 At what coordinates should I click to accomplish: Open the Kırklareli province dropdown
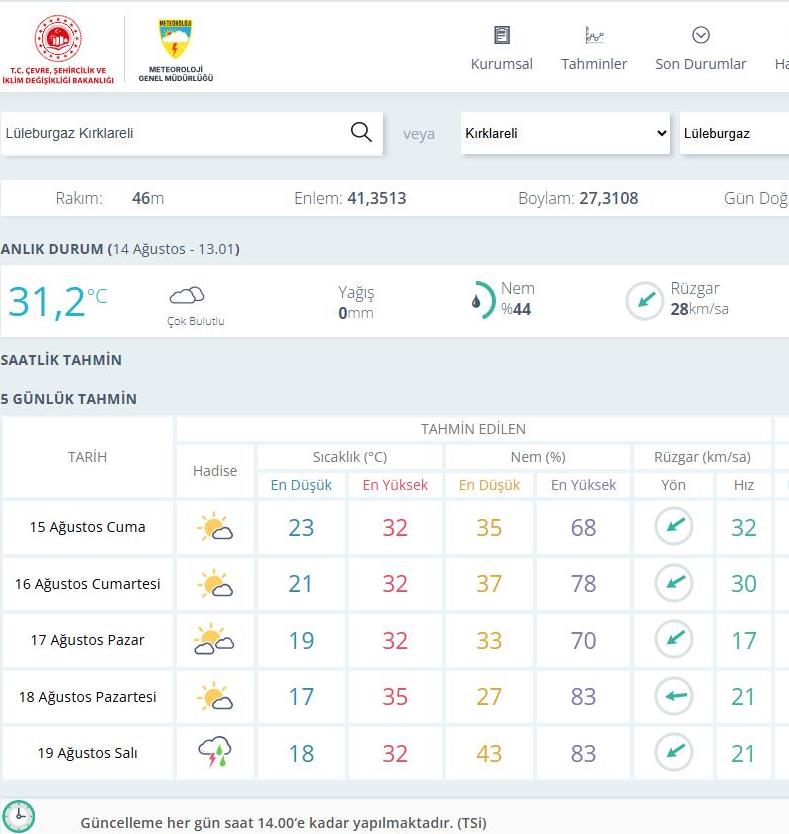click(x=565, y=133)
